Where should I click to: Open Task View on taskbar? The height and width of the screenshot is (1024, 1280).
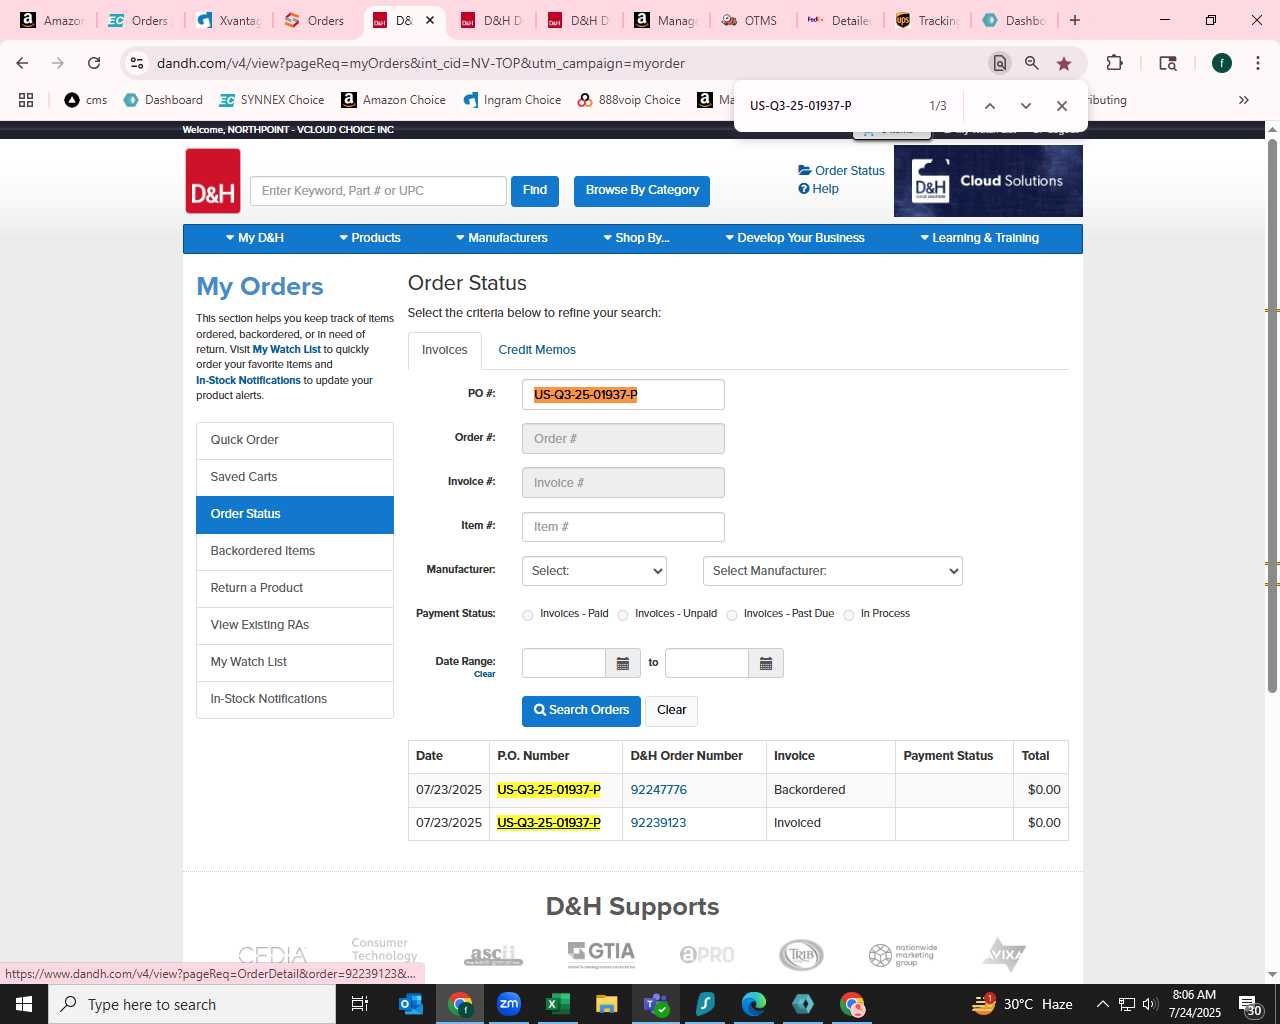360,1004
